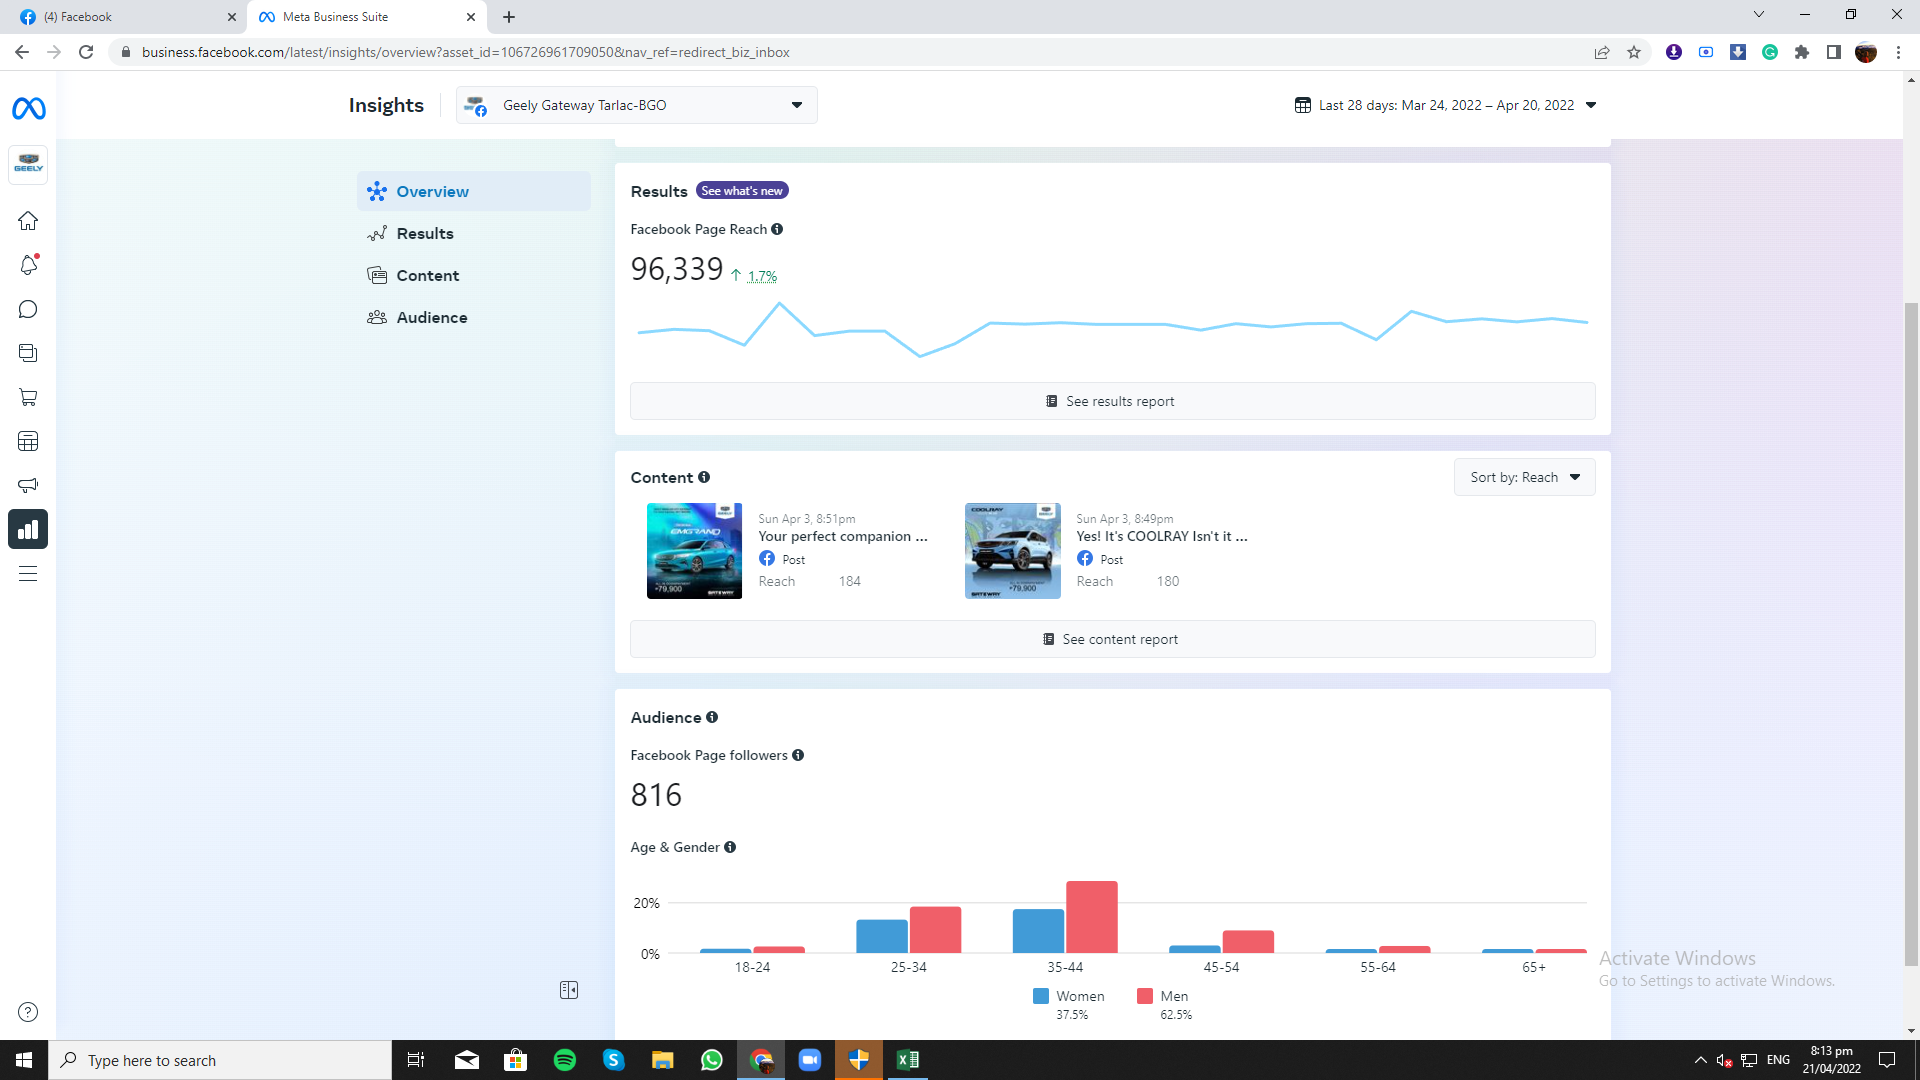
Task: Switch to the Meta Business Suite tab
Action: [366, 17]
